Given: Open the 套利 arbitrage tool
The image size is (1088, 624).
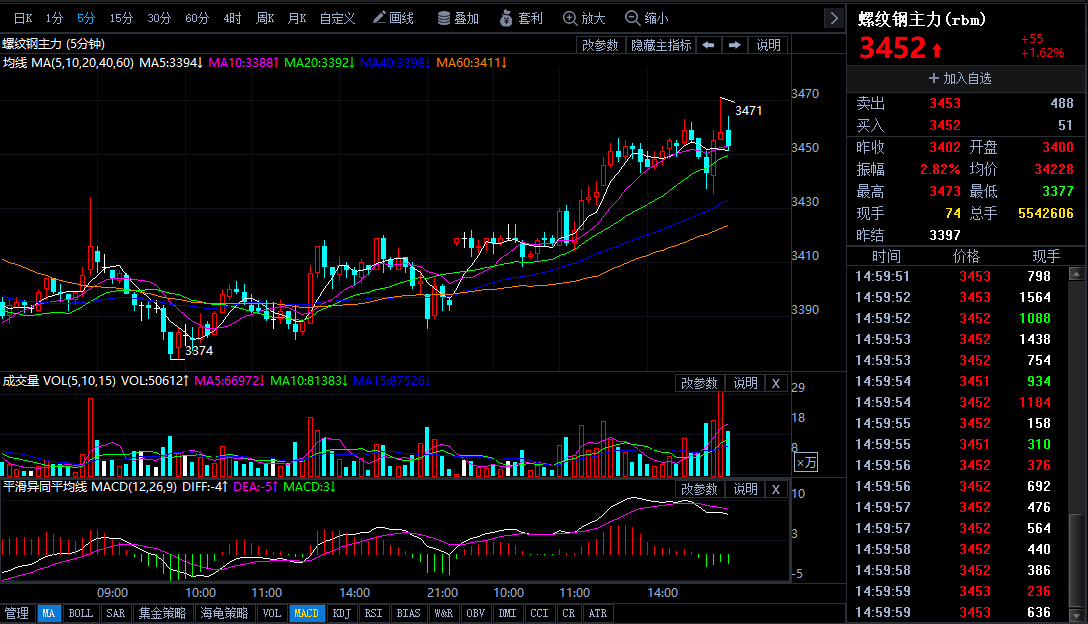Looking at the screenshot, I should pos(521,18).
